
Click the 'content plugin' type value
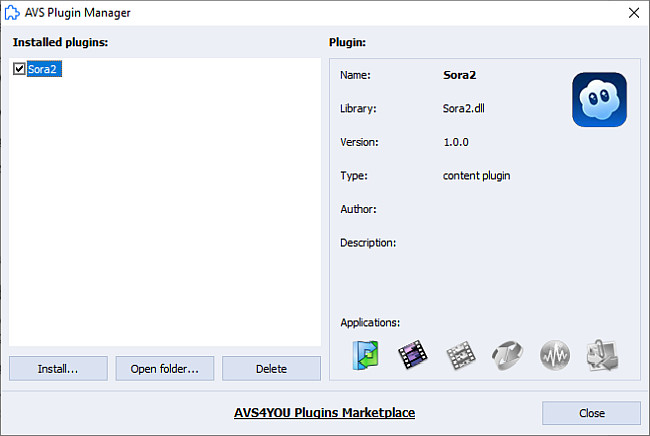pyautogui.click(x=476, y=176)
